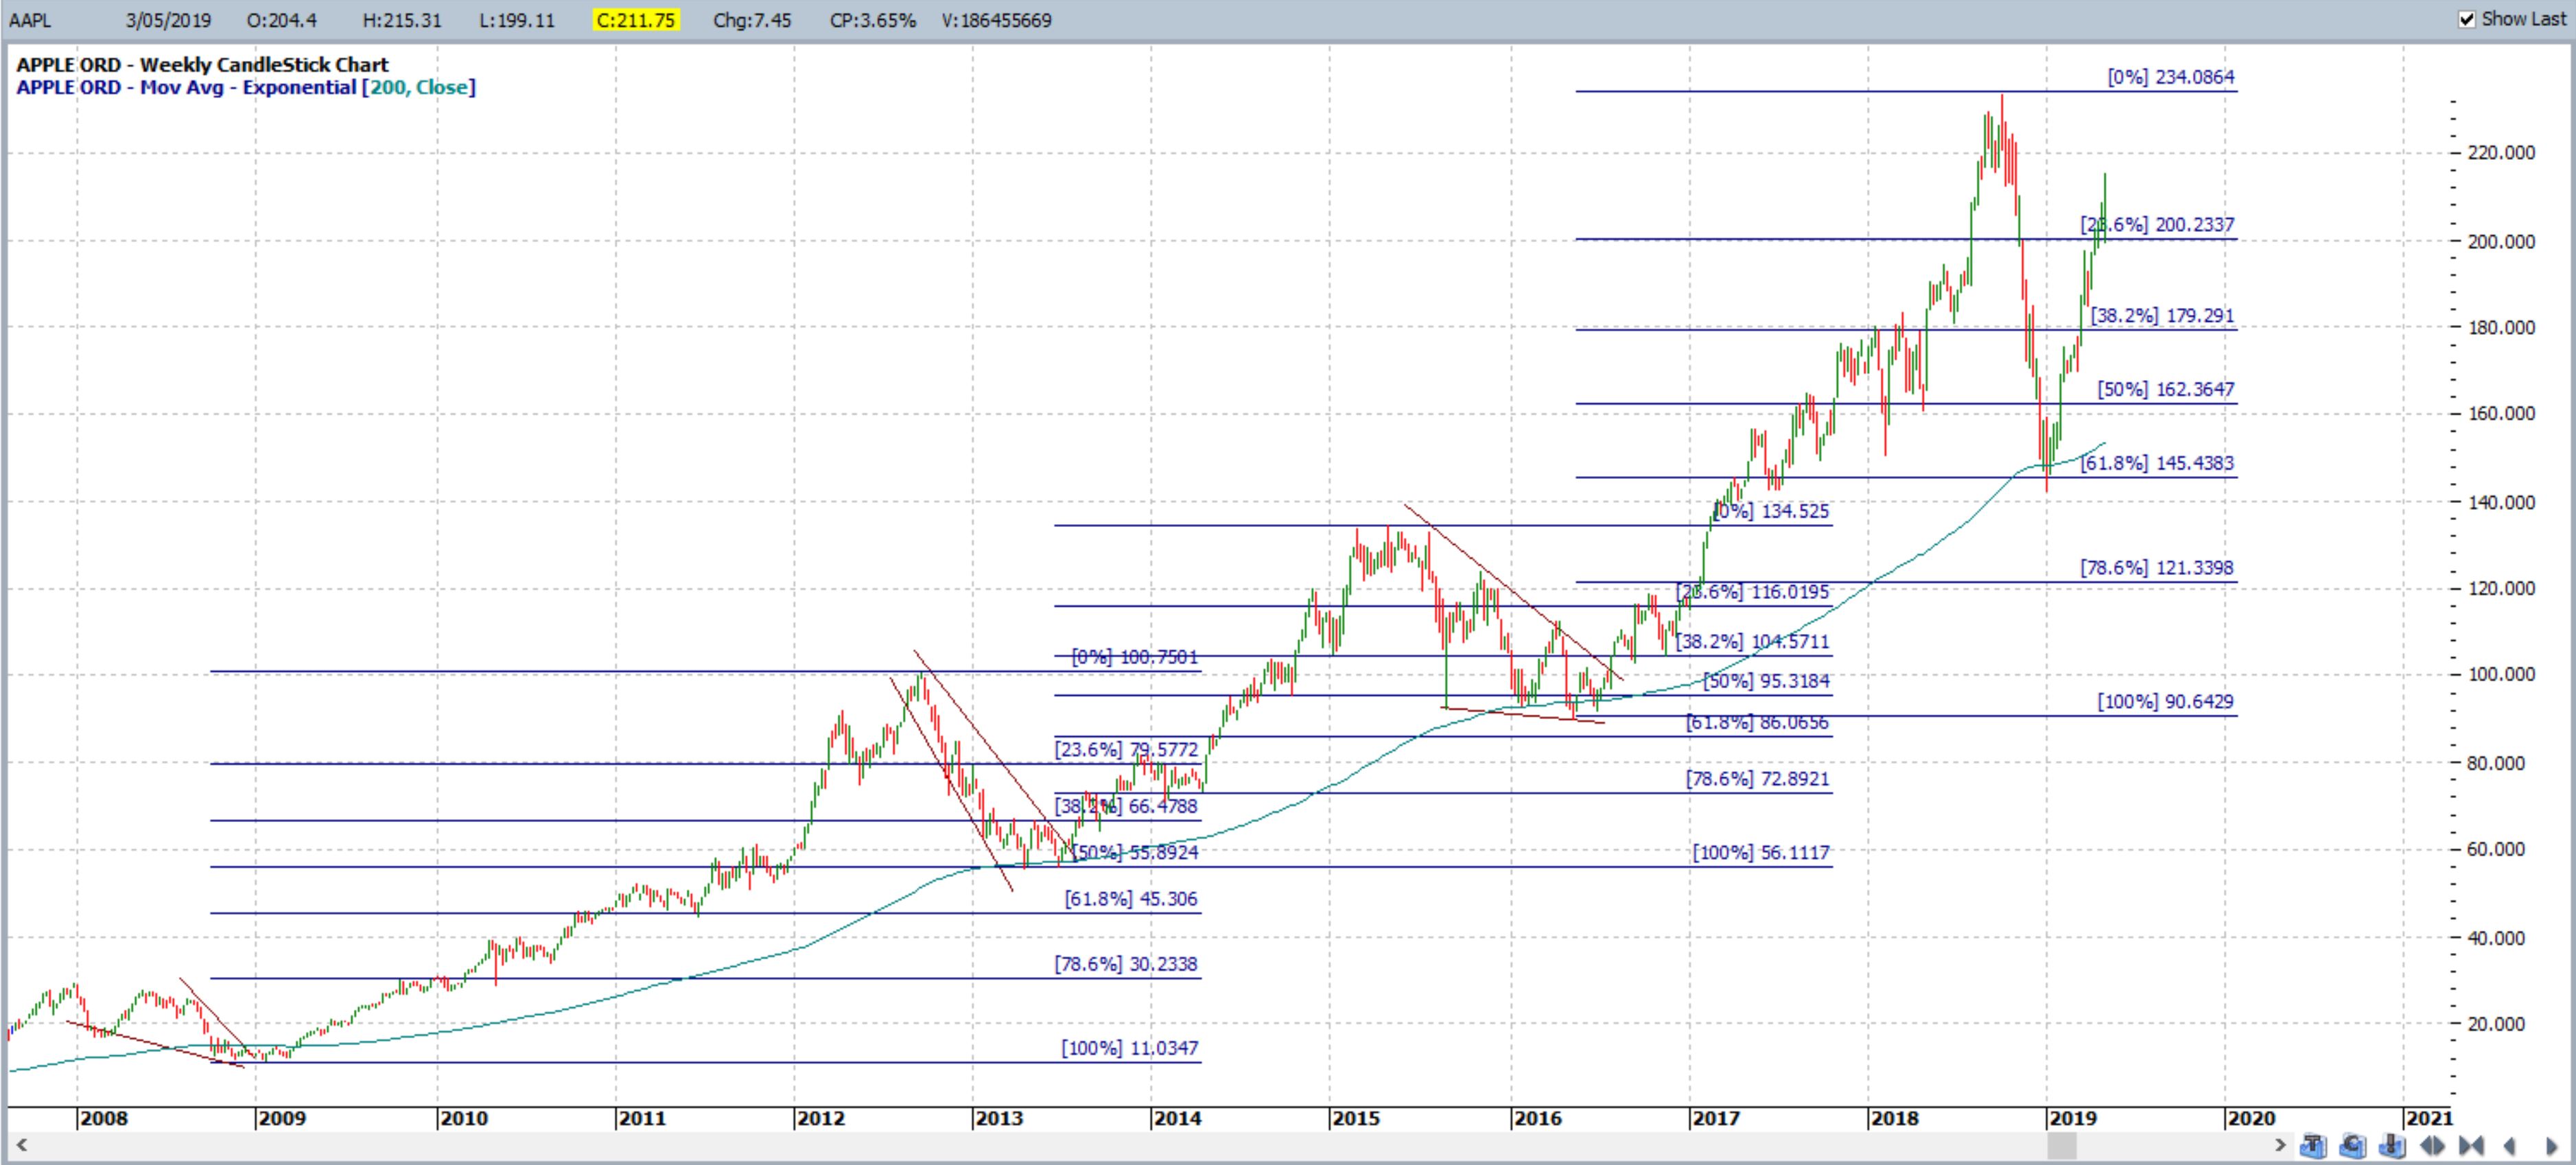Select the [50%] 95.3184 Fibonacci label
The width and height of the screenshot is (2576, 1165).
click(x=1766, y=682)
